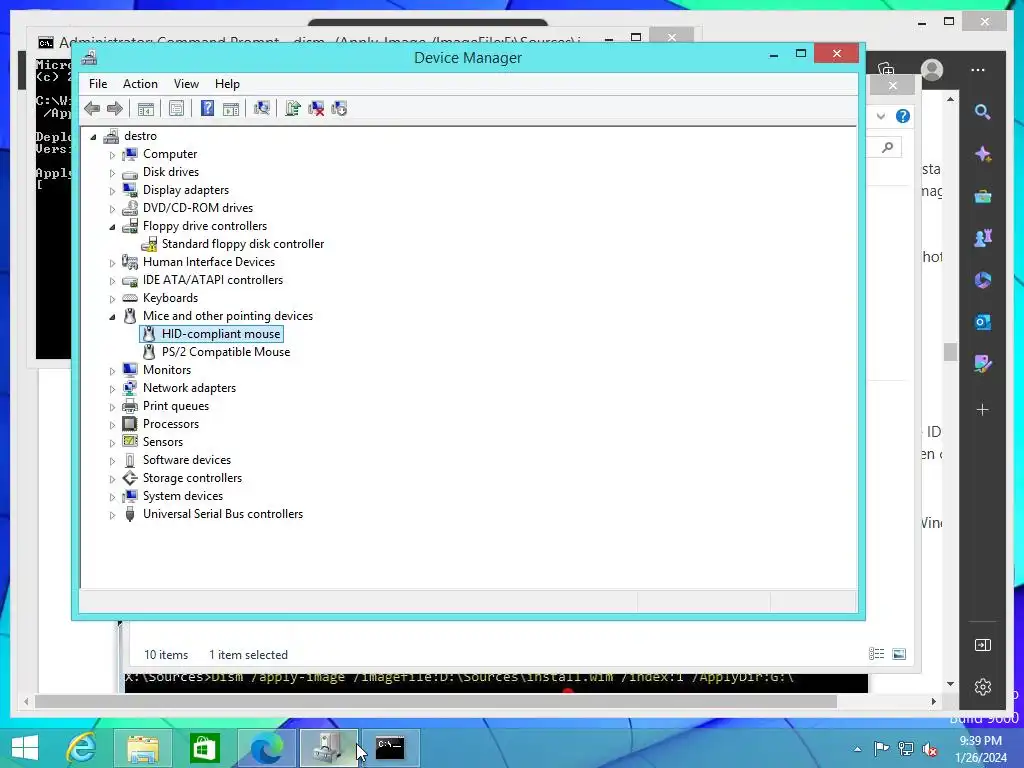Expand DVD/CD-ROM drives category

pos(112,209)
